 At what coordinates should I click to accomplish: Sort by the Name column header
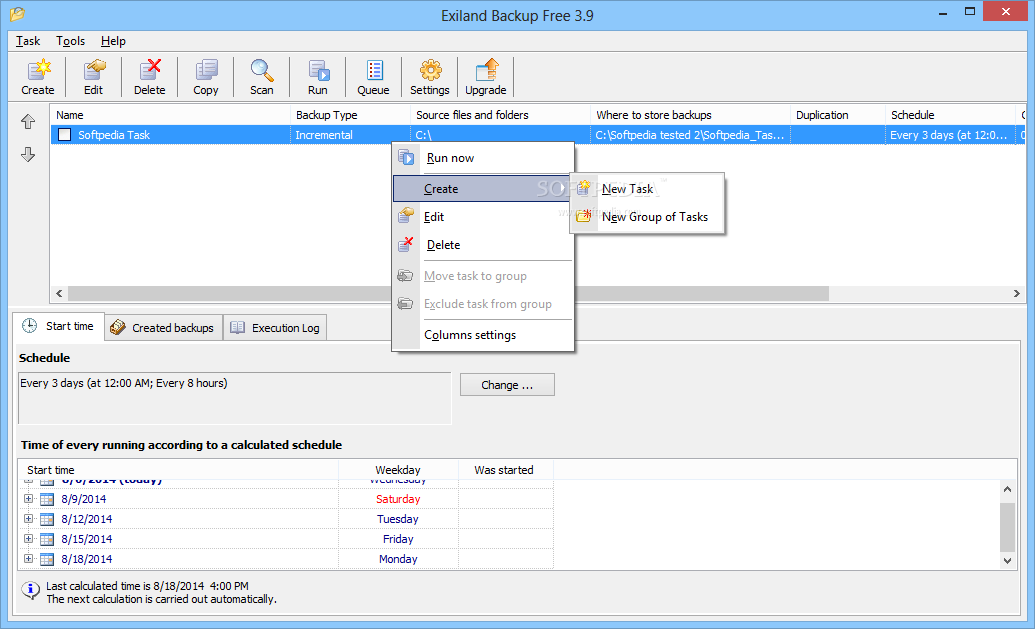(x=170, y=115)
